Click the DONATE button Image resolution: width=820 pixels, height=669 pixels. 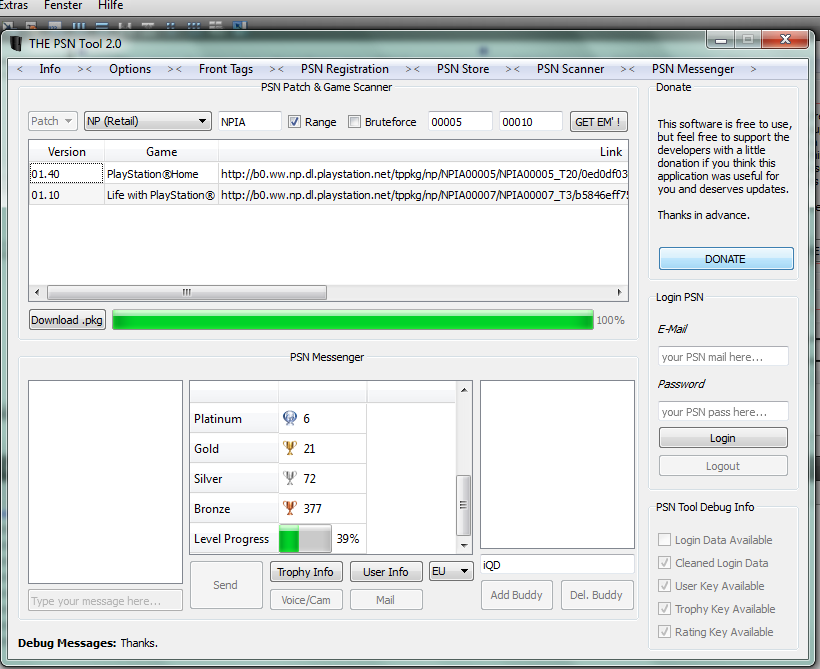(725, 259)
